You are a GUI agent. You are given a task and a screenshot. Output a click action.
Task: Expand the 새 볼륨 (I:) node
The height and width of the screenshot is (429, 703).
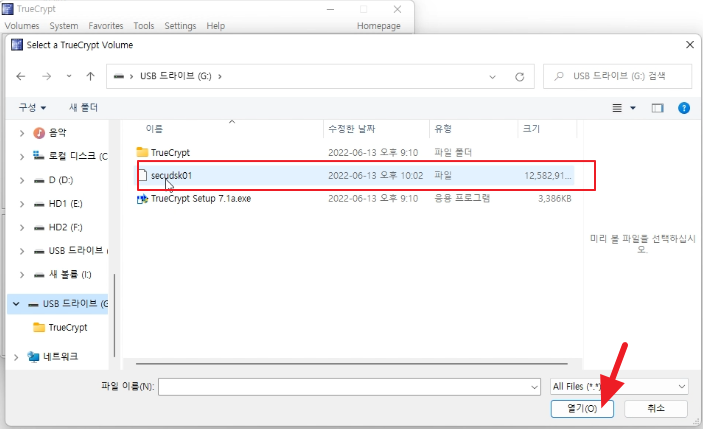[x=22, y=274]
